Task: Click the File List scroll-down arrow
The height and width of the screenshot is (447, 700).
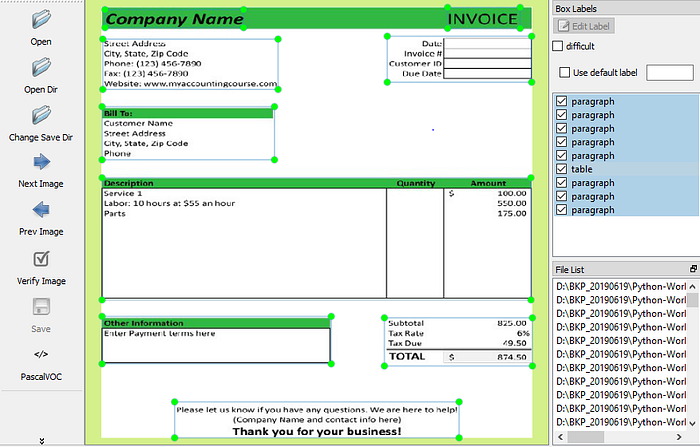Action: coord(692,423)
